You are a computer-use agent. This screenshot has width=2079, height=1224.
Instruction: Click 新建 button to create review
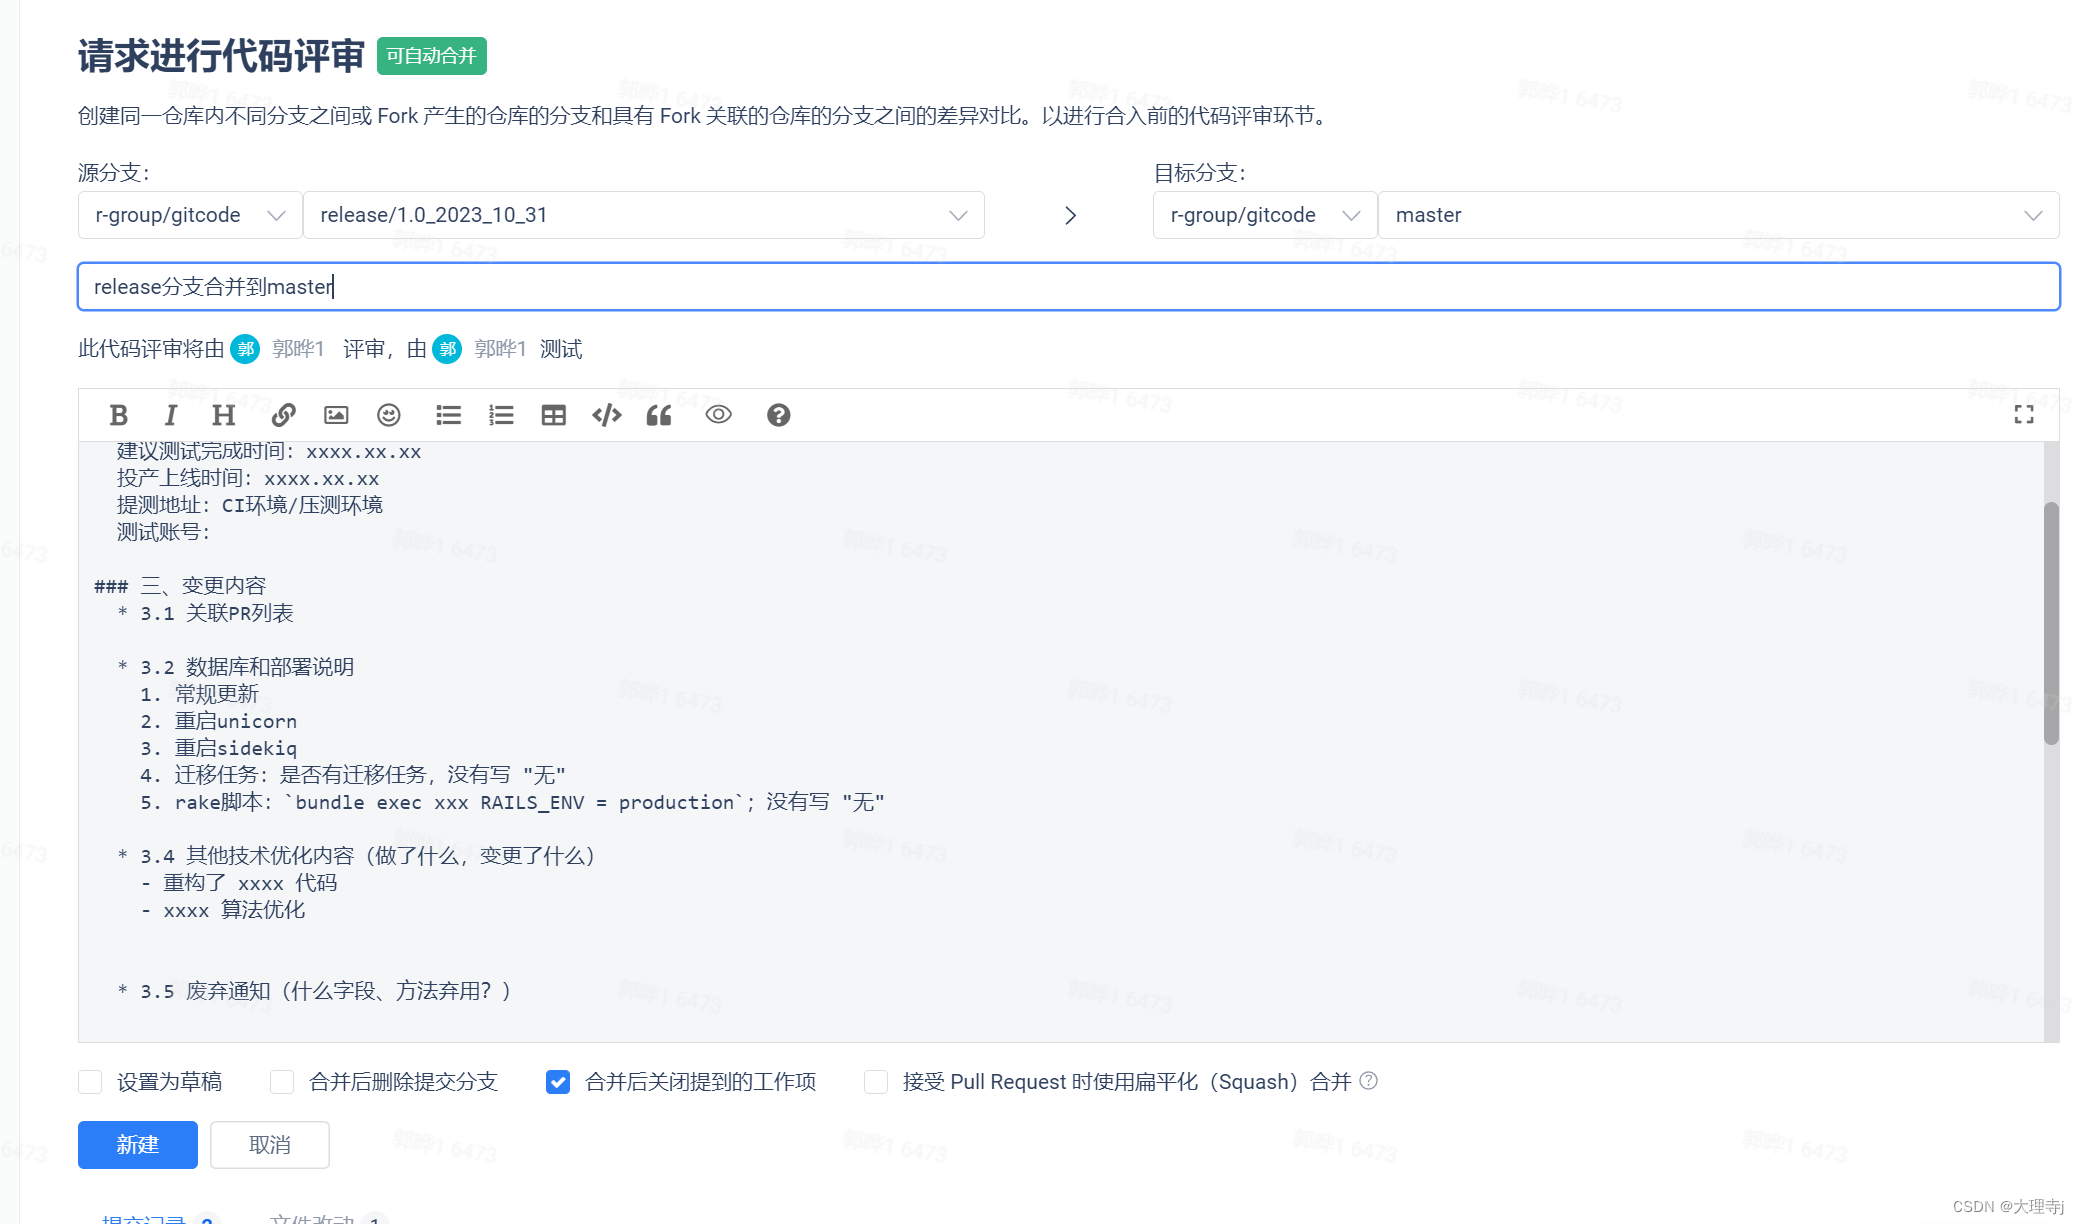tap(138, 1145)
